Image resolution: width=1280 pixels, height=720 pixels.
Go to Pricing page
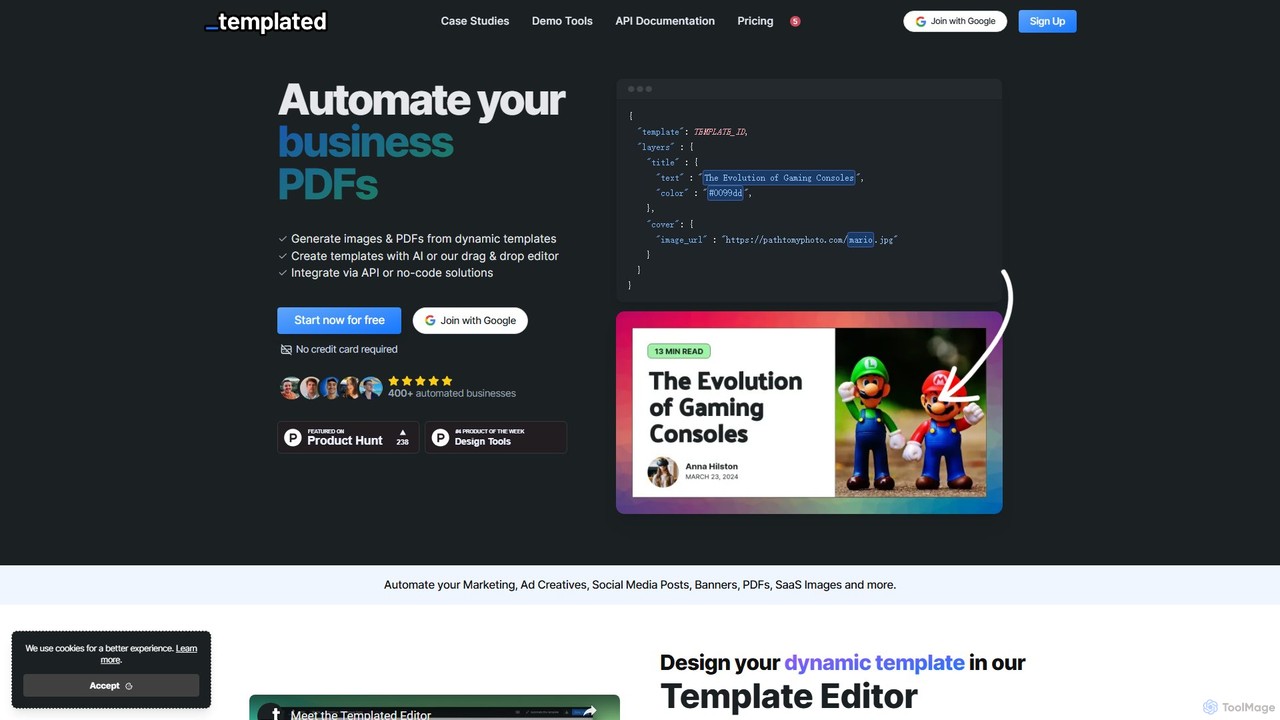[755, 21]
